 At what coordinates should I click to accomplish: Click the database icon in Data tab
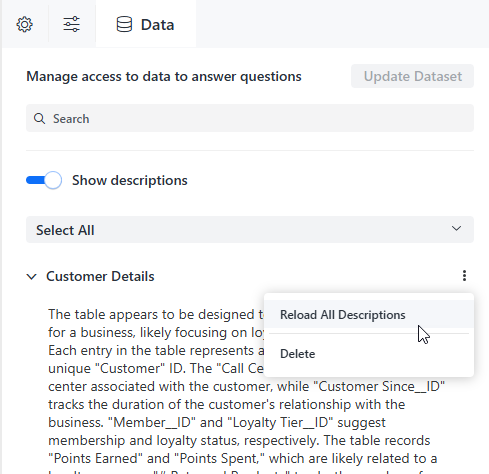tap(124, 25)
